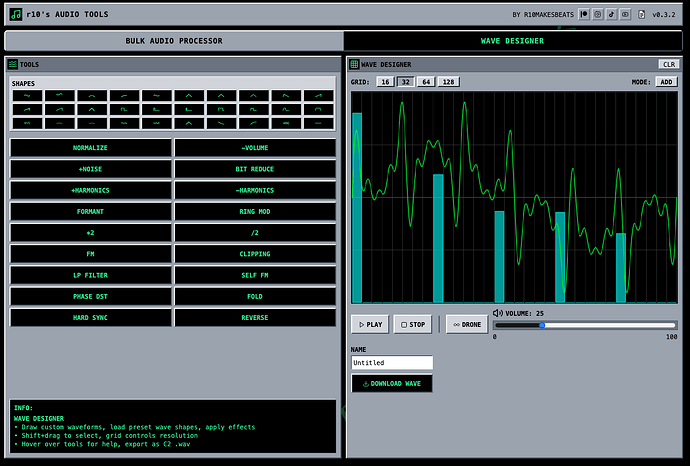The height and width of the screenshot is (466, 690).
Task: Apply the Reverse tool
Action: 255,318
